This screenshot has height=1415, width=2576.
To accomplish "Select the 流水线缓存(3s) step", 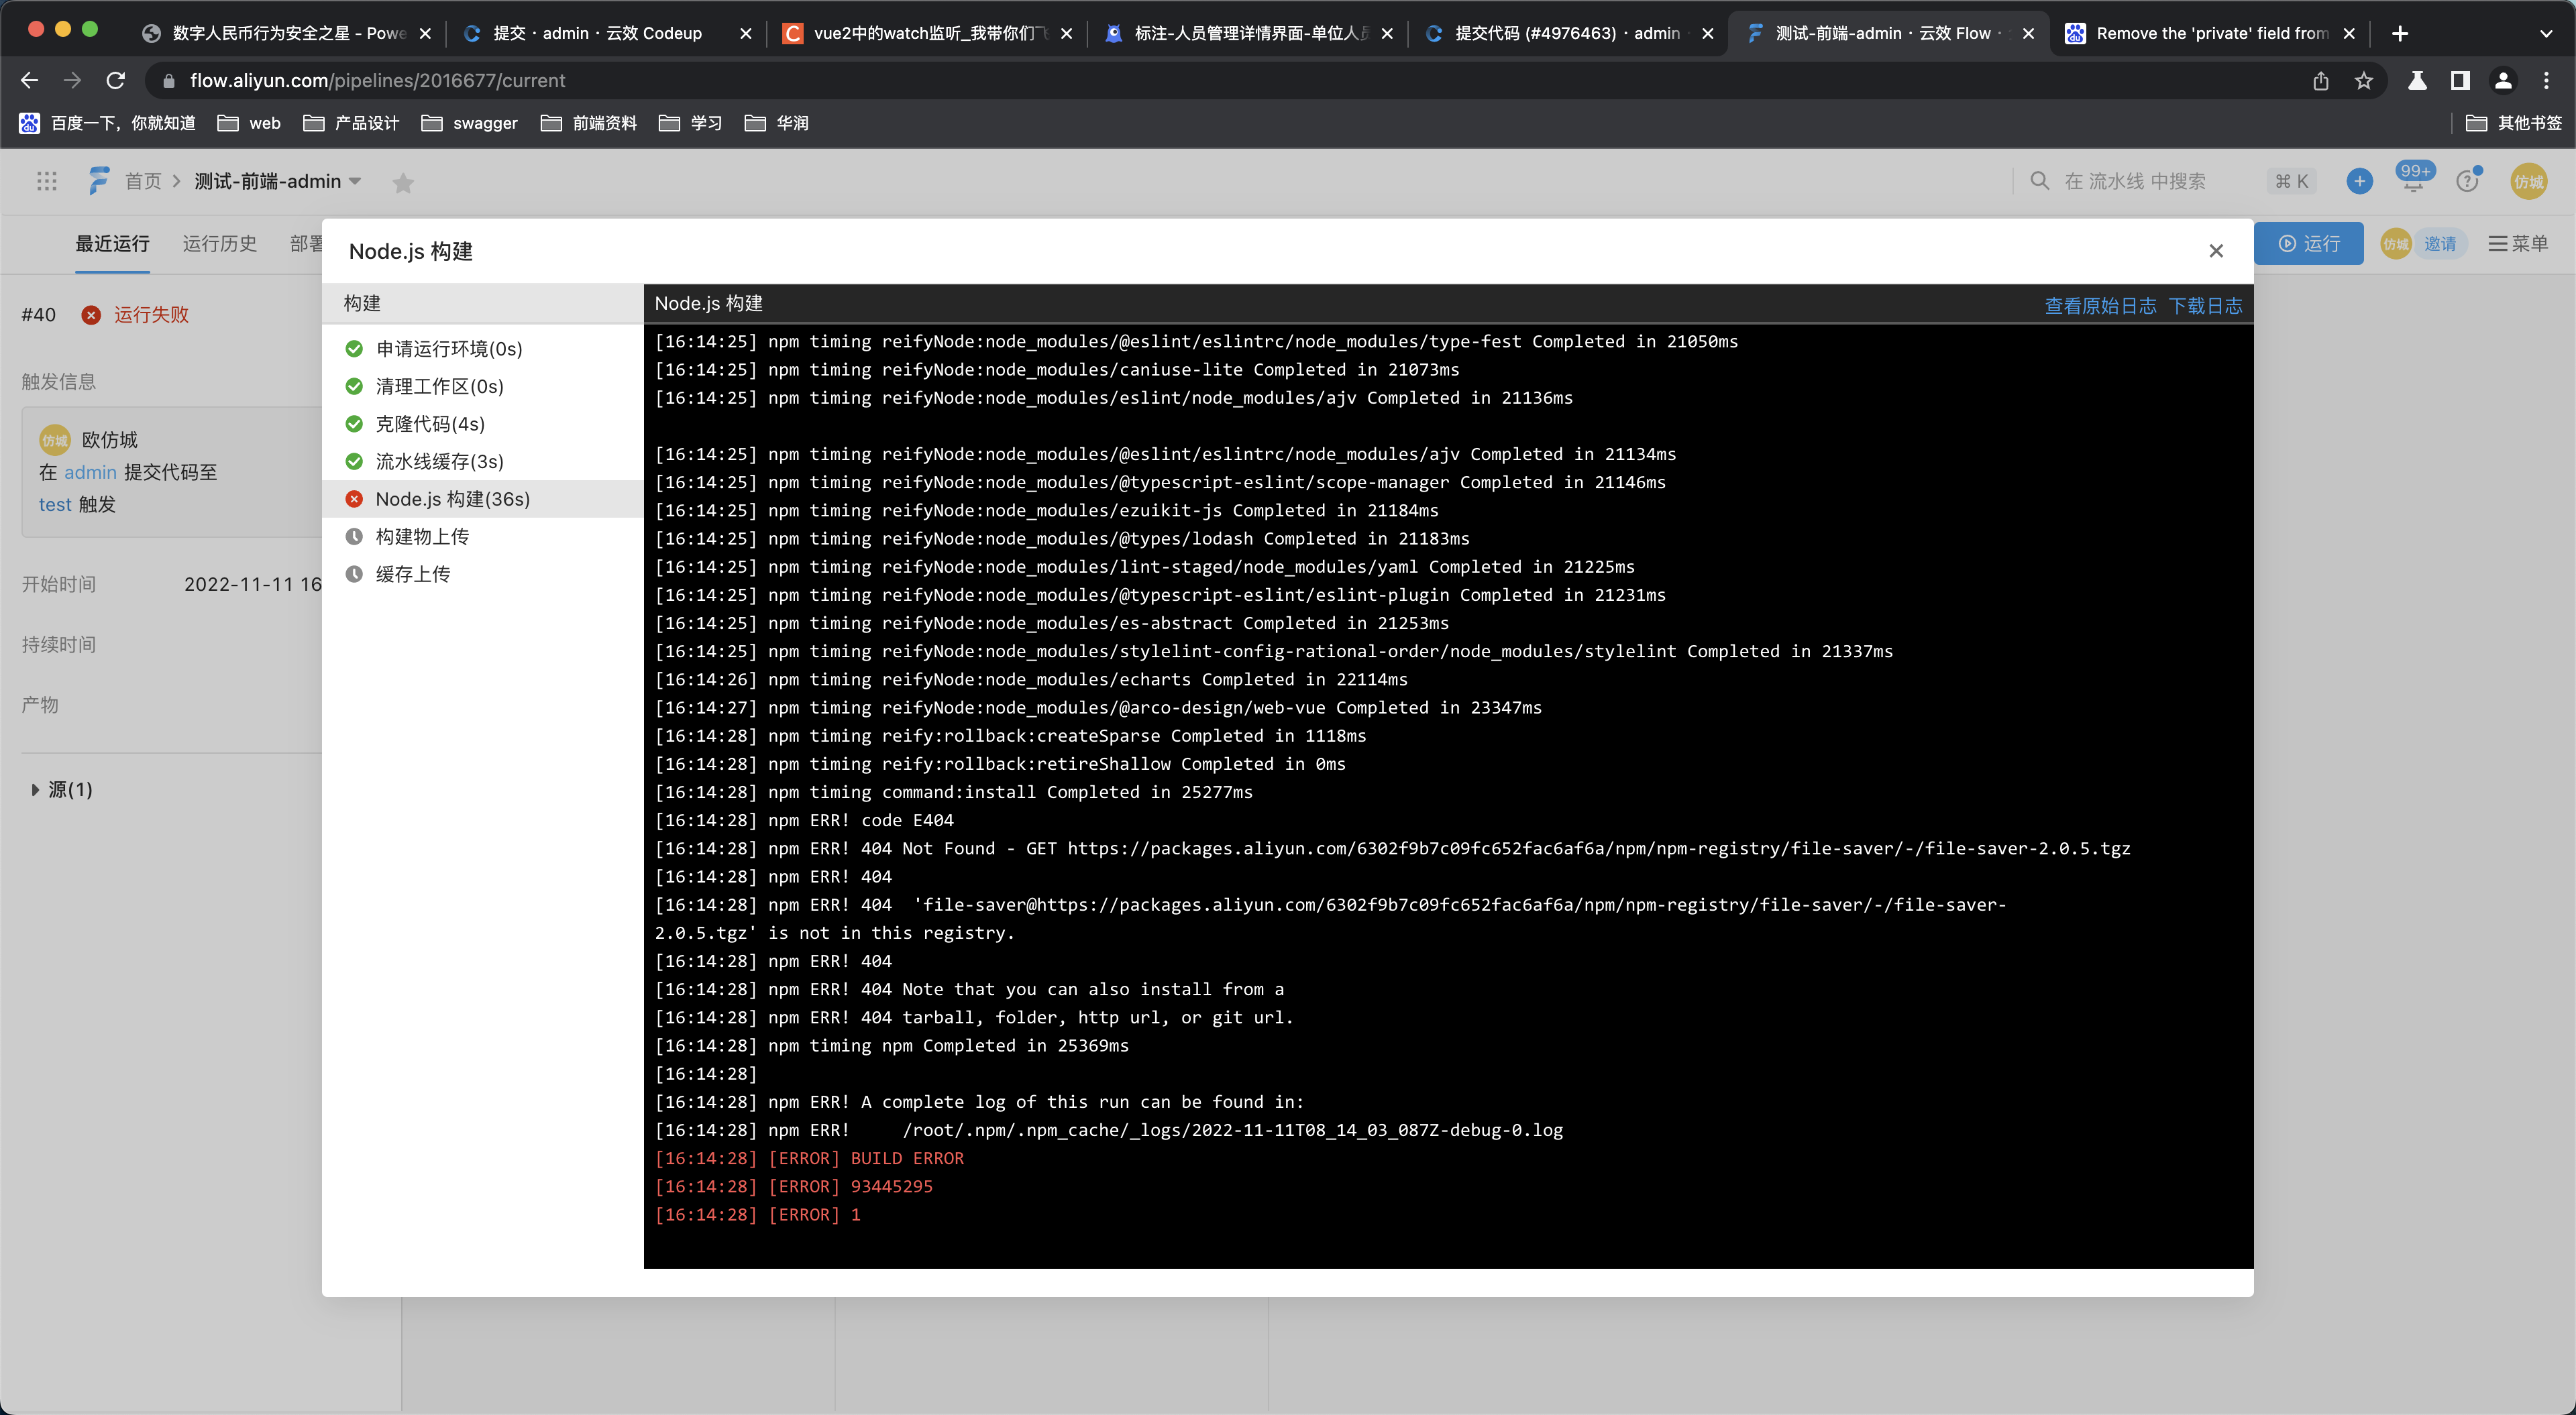I will click(483, 461).
